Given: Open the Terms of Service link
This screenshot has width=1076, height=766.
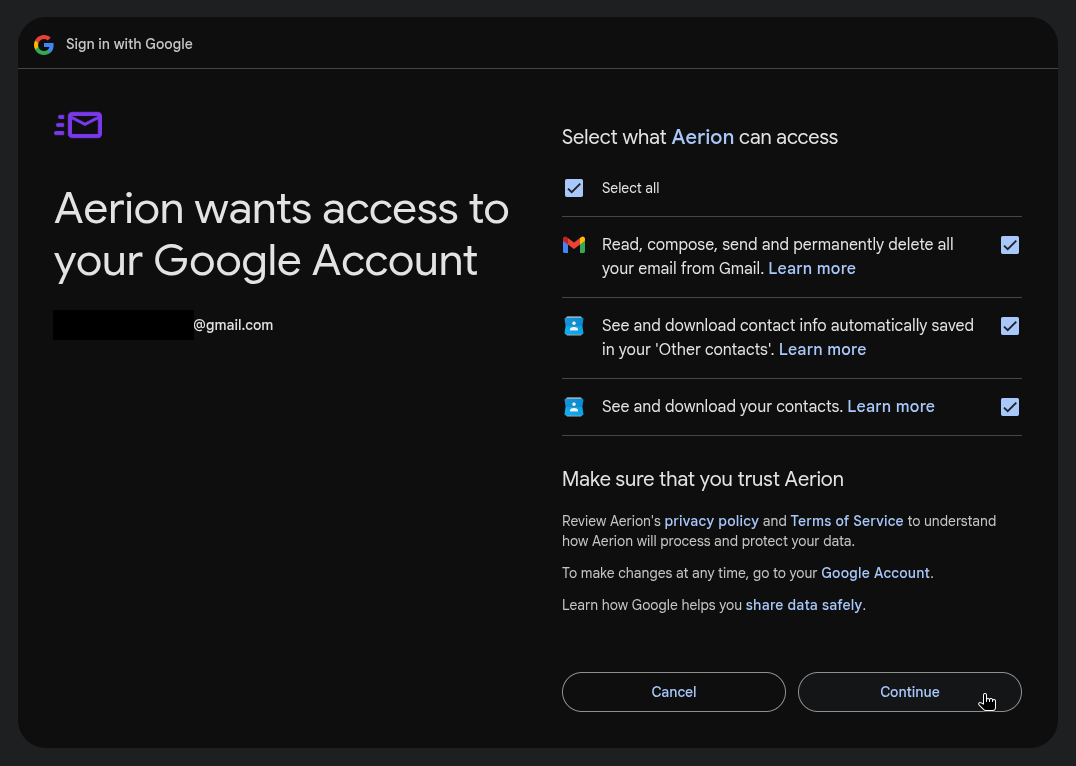Looking at the screenshot, I should (x=847, y=521).
